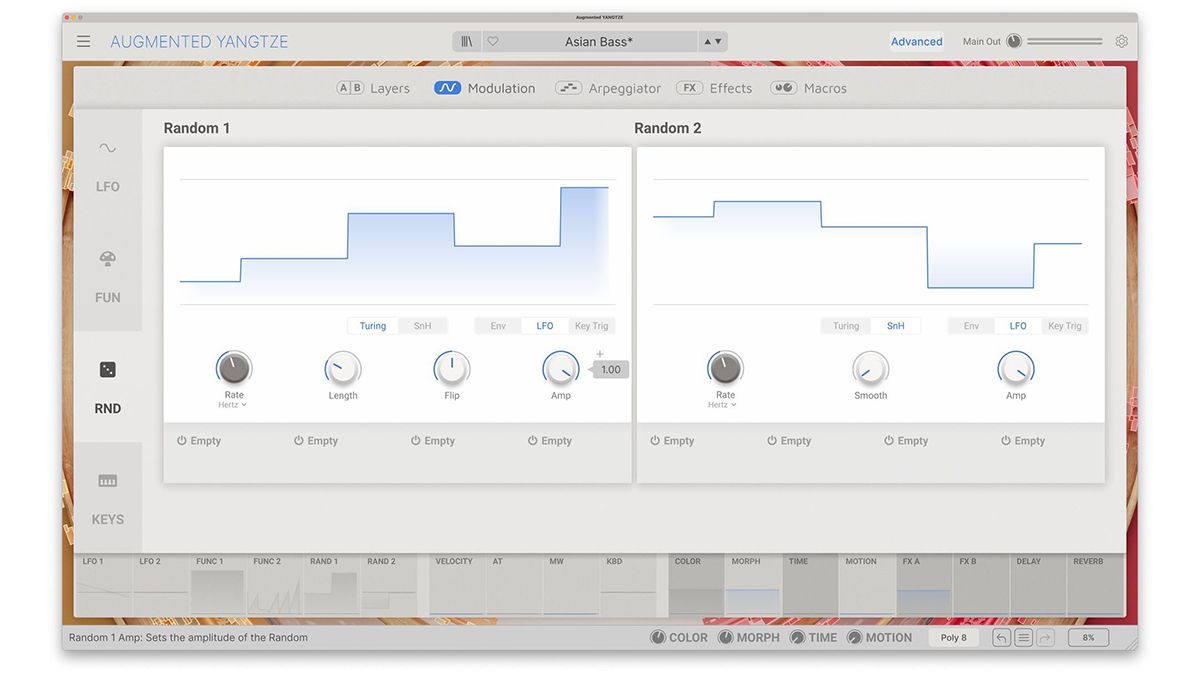The height and width of the screenshot is (675, 1200).
Task: Select SnH mode for Random 1
Action: 423,326
